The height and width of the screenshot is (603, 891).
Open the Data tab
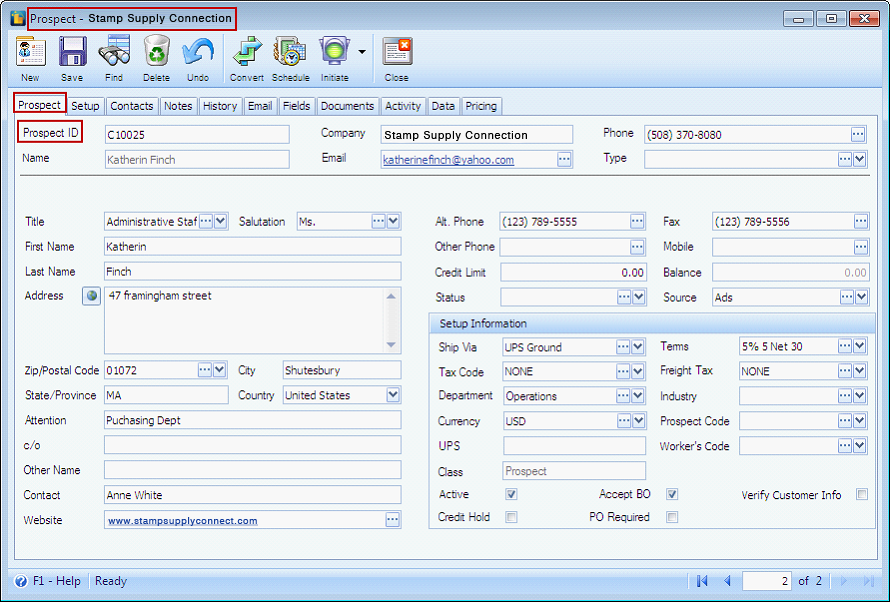[443, 106]
